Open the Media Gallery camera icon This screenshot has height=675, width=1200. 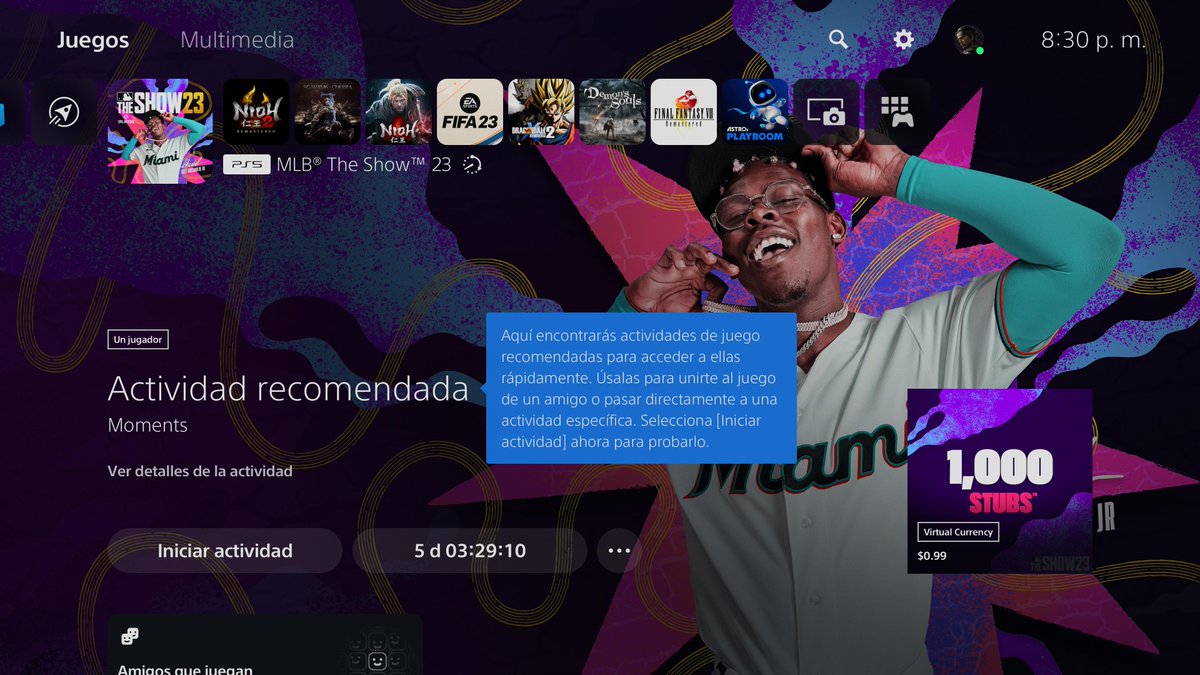(x=826, y=112)
